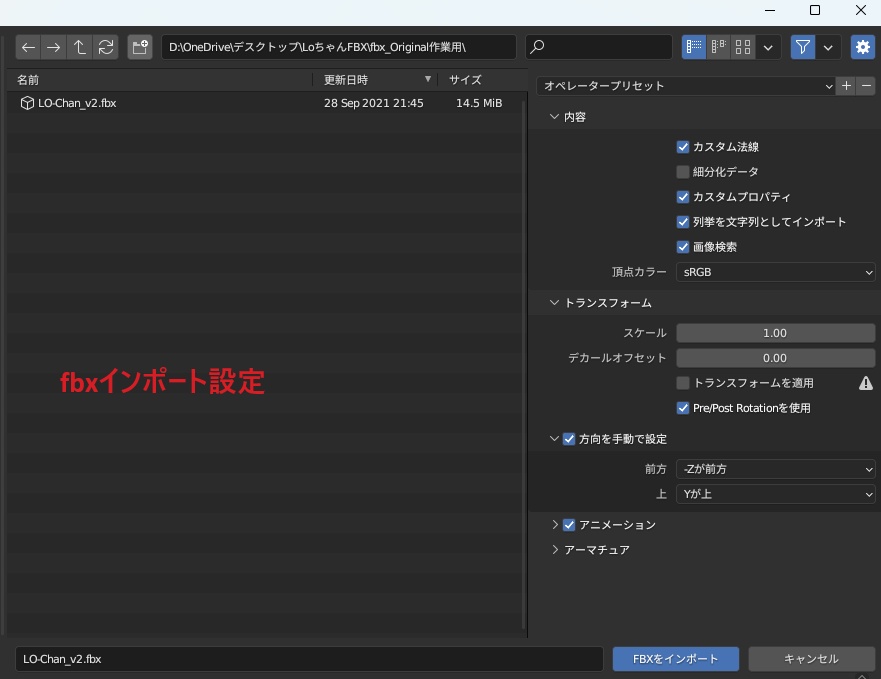The height and width of the screenshot is (679, 881).
Task: Click the FBXをインポート button
Action: click(x=675, y=658)
